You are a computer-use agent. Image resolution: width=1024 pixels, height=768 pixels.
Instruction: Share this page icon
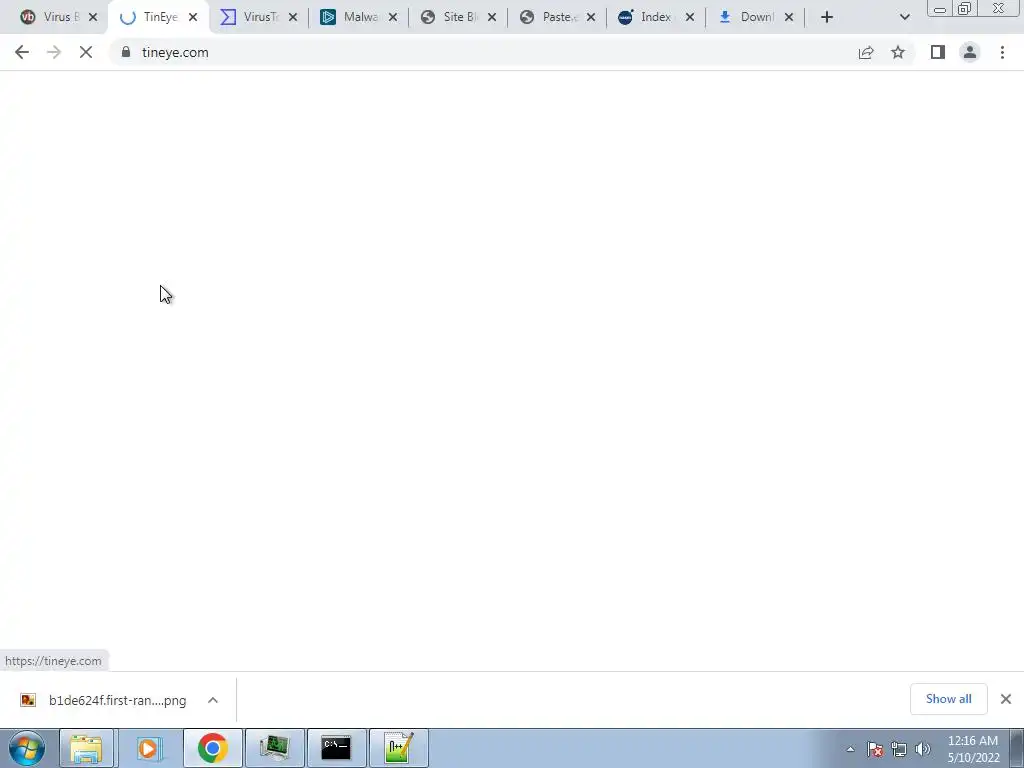(866, 52)
